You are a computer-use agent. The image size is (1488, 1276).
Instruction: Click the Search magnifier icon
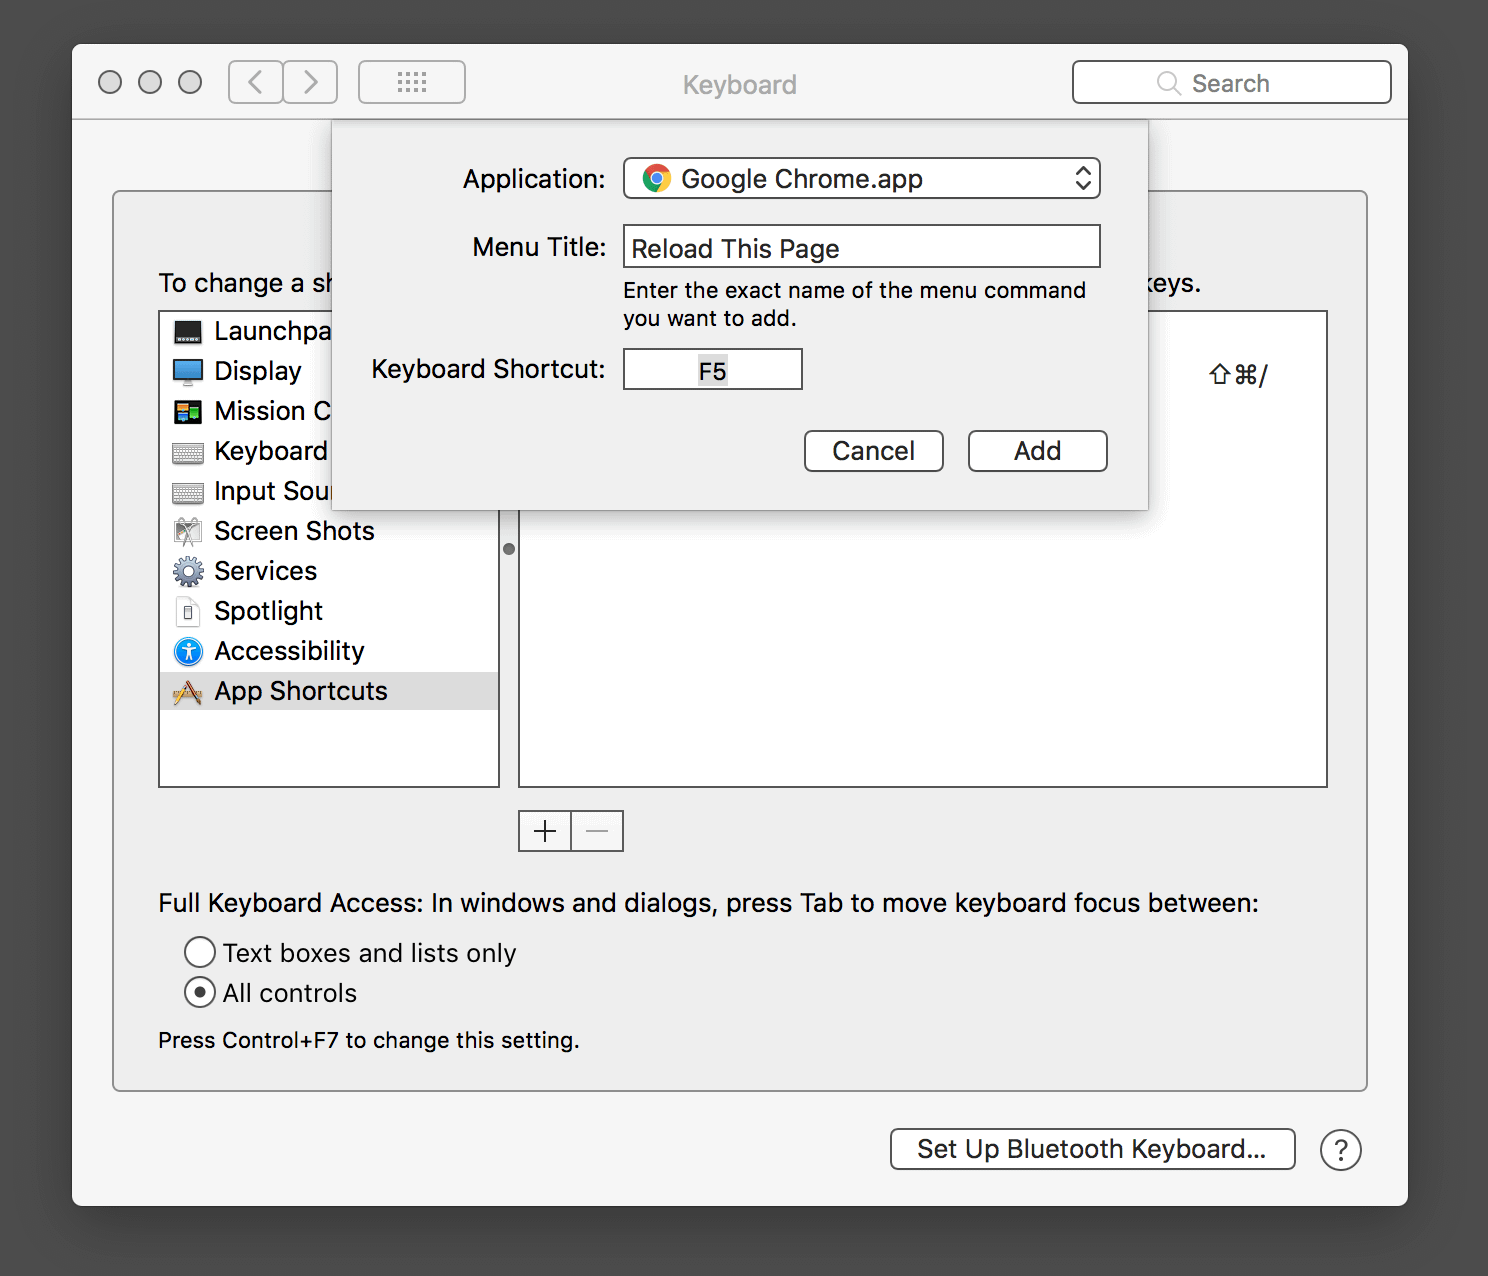tap(1168, 83)
